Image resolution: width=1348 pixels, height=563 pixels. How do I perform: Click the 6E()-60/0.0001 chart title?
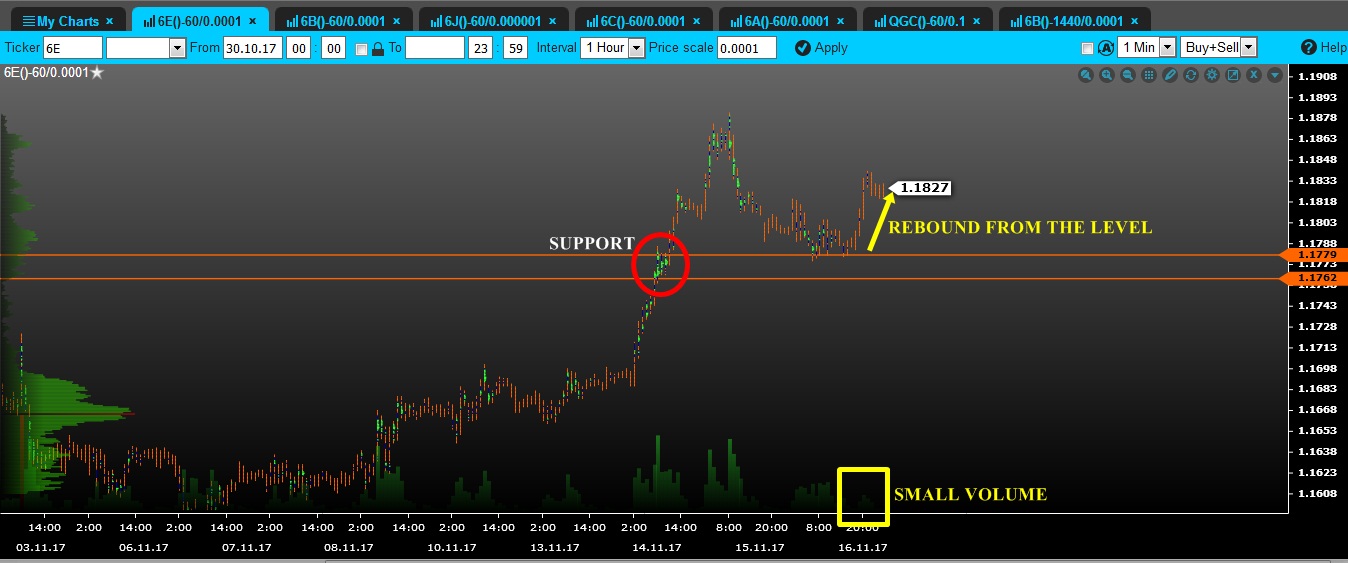[x=46, y=72]
